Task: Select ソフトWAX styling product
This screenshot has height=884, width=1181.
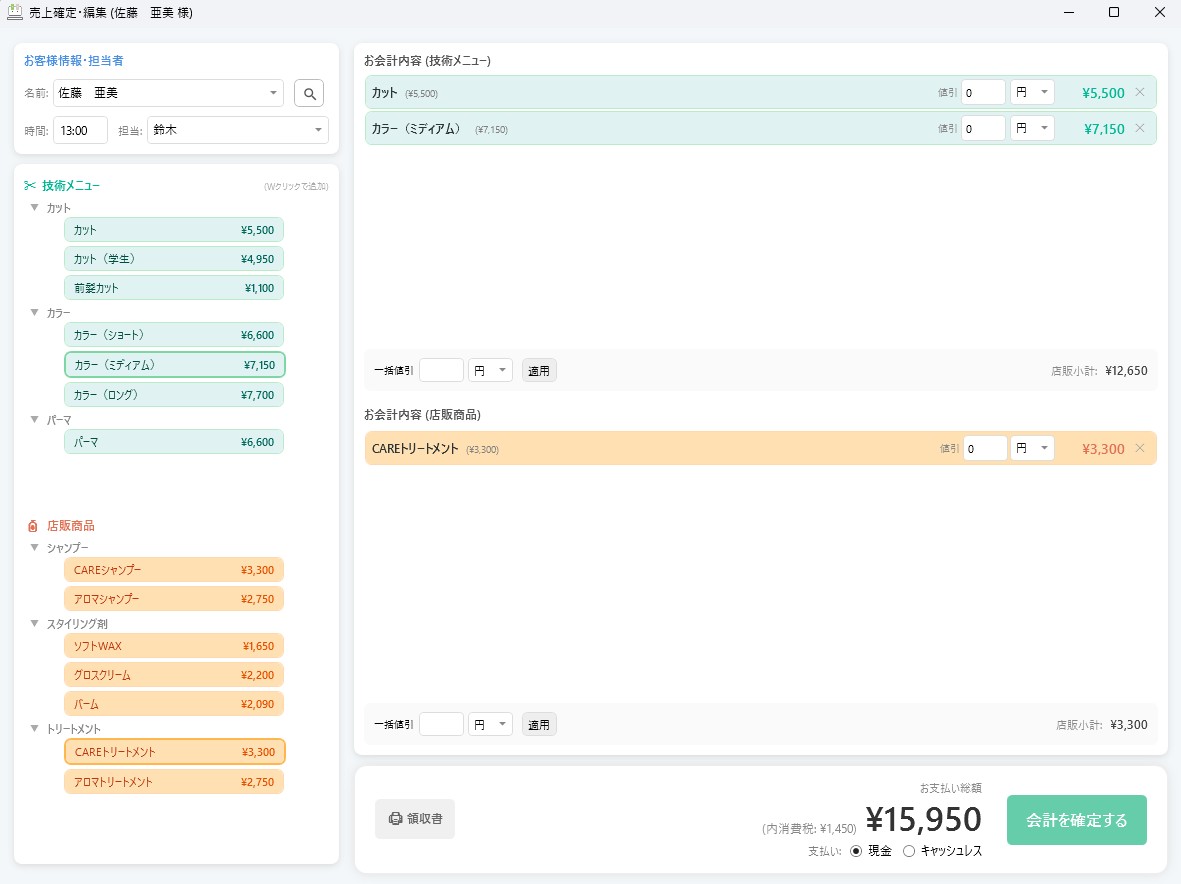Action: pyautogui.click(x=174, y=646)
